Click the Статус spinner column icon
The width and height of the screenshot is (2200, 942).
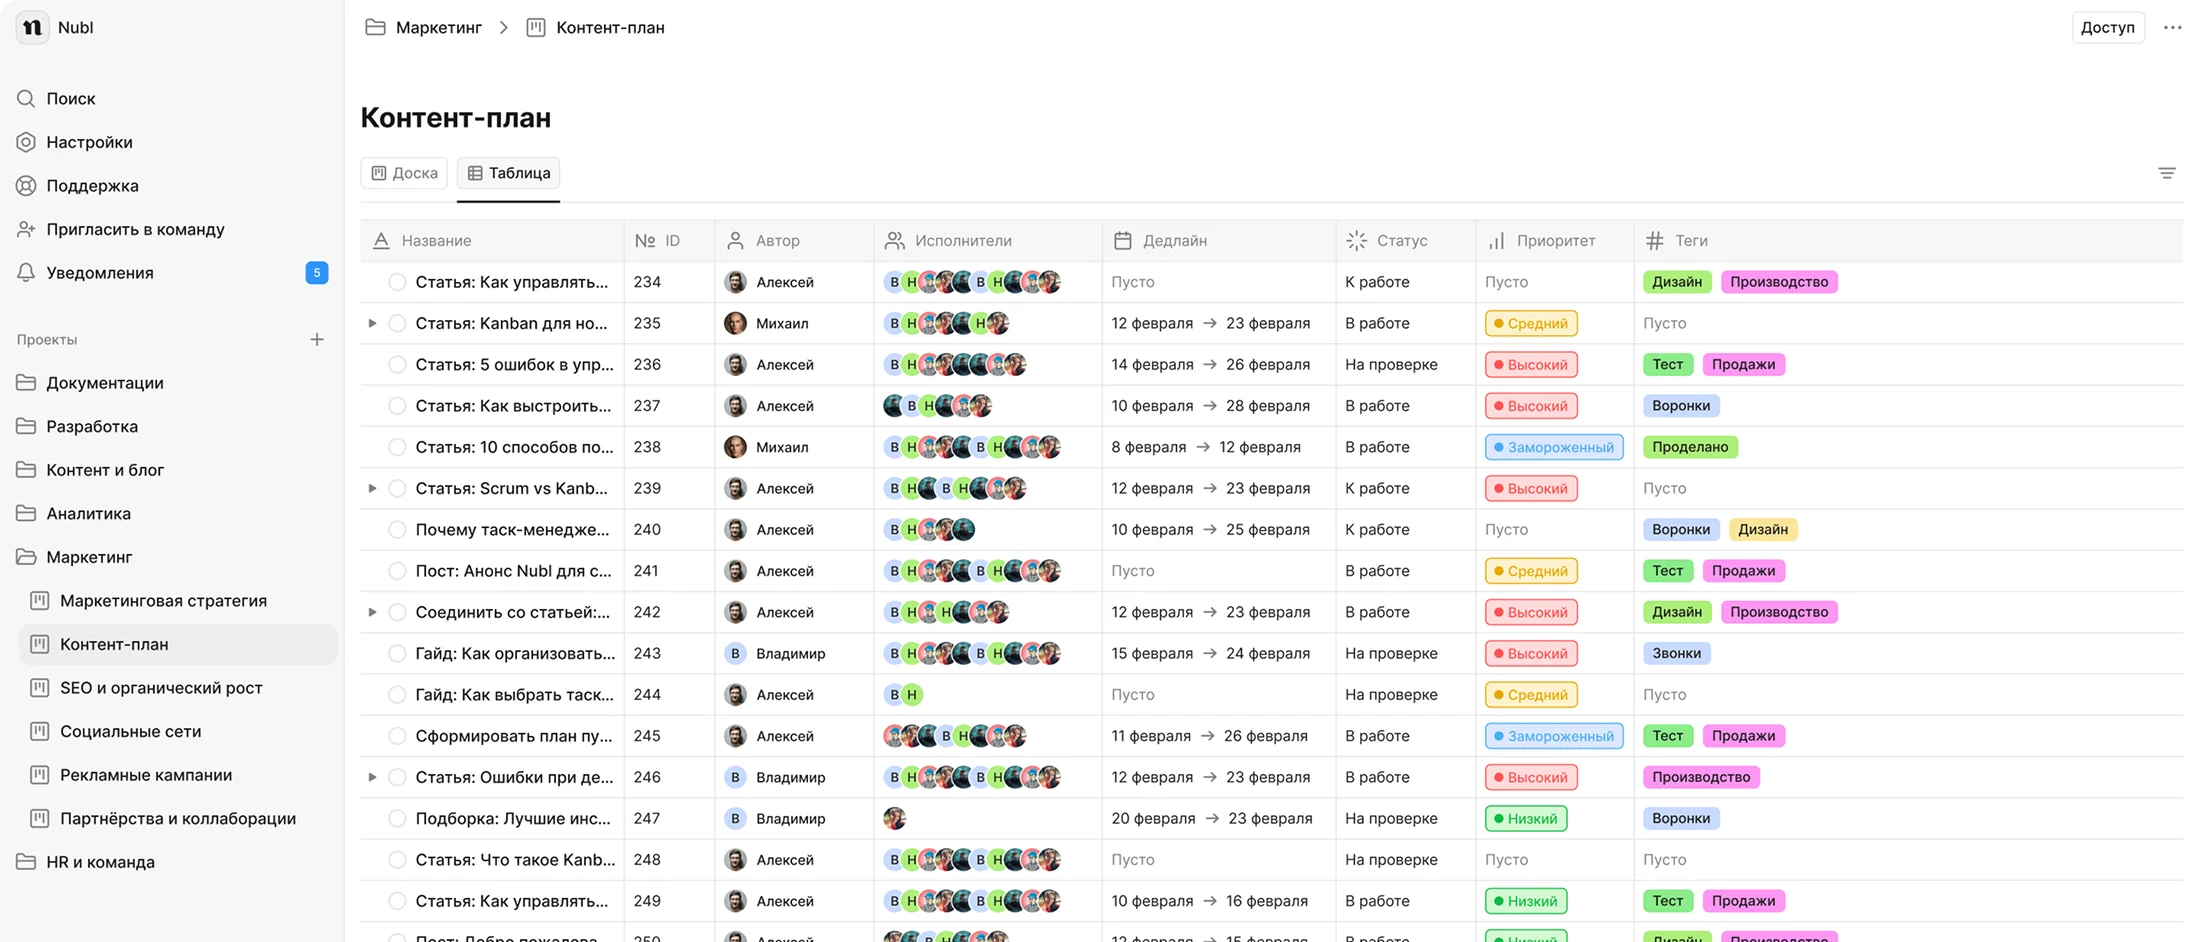click(x=1356, y=241)
